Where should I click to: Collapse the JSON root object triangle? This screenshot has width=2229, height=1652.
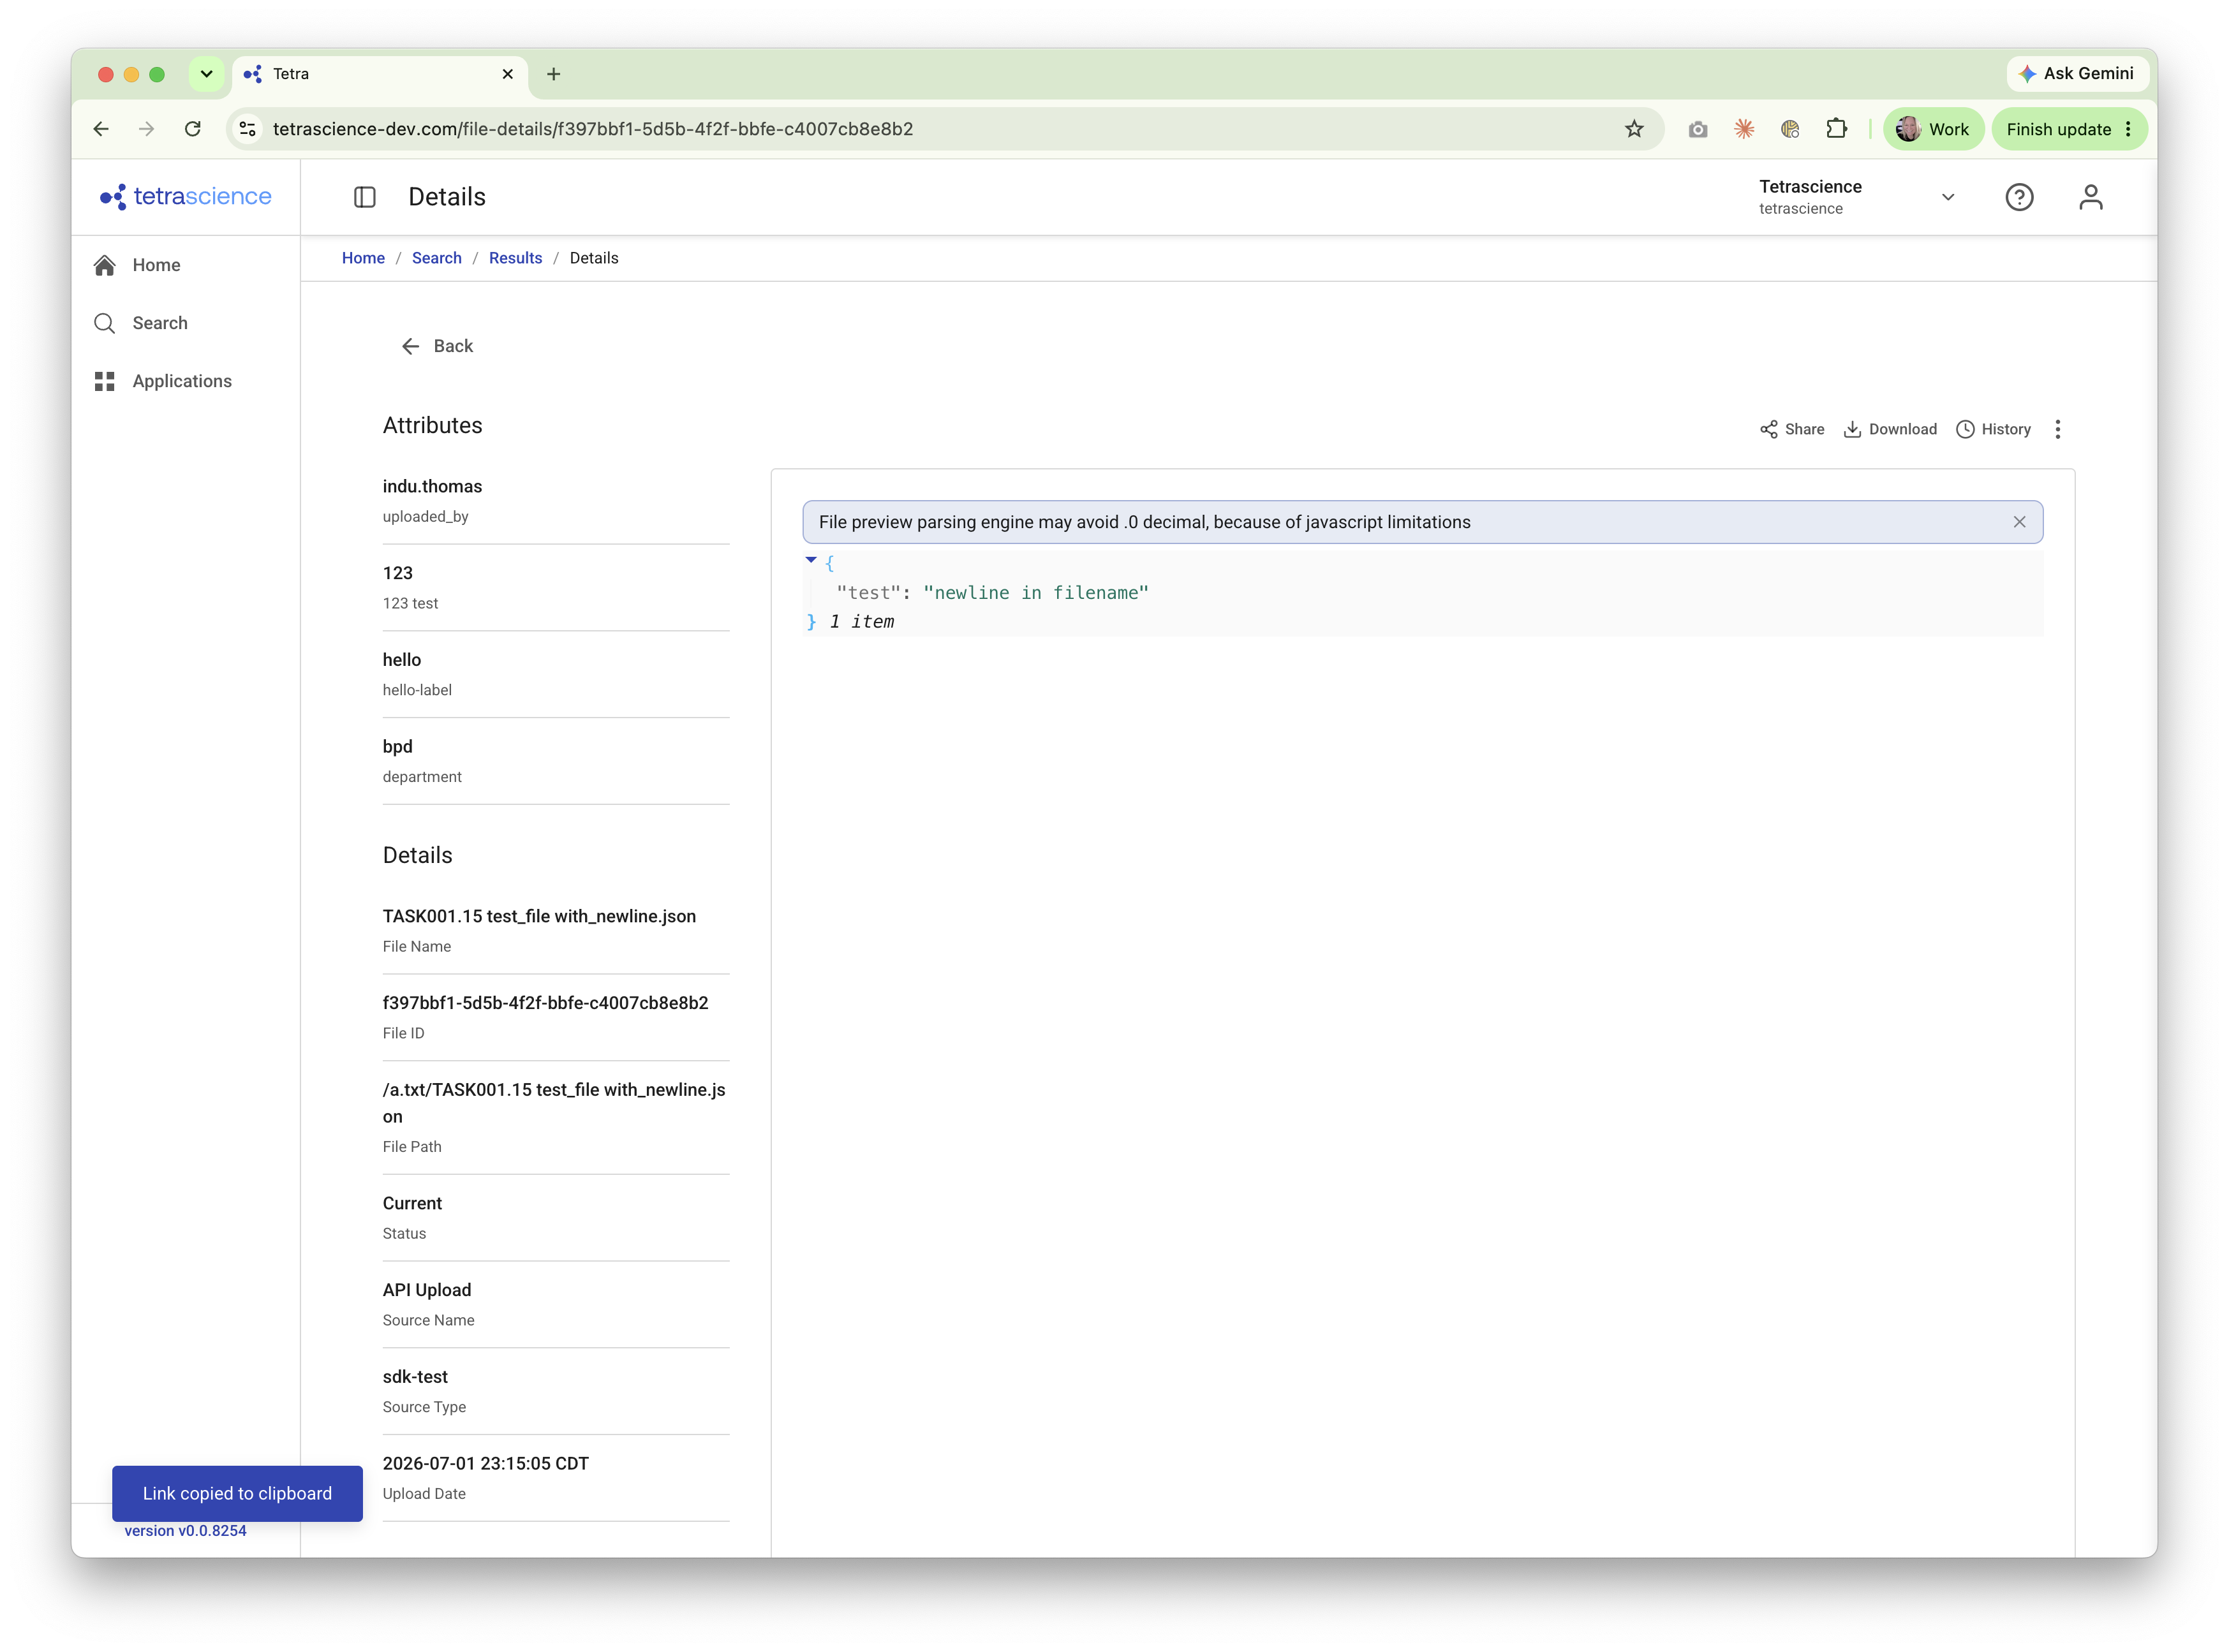[811, 560]
